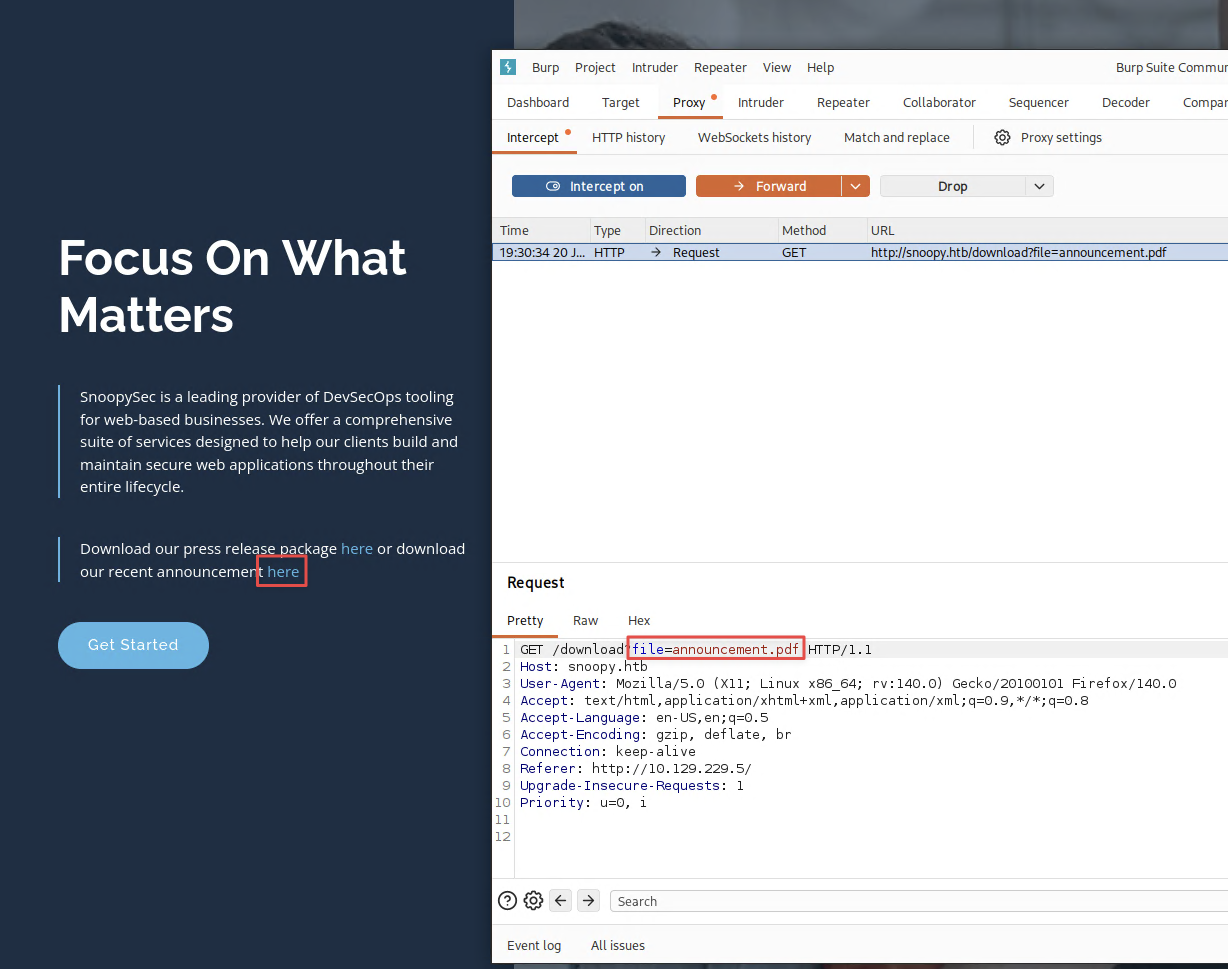Open the Project menu
The image size is (1228, 969).
coord(595,67)
